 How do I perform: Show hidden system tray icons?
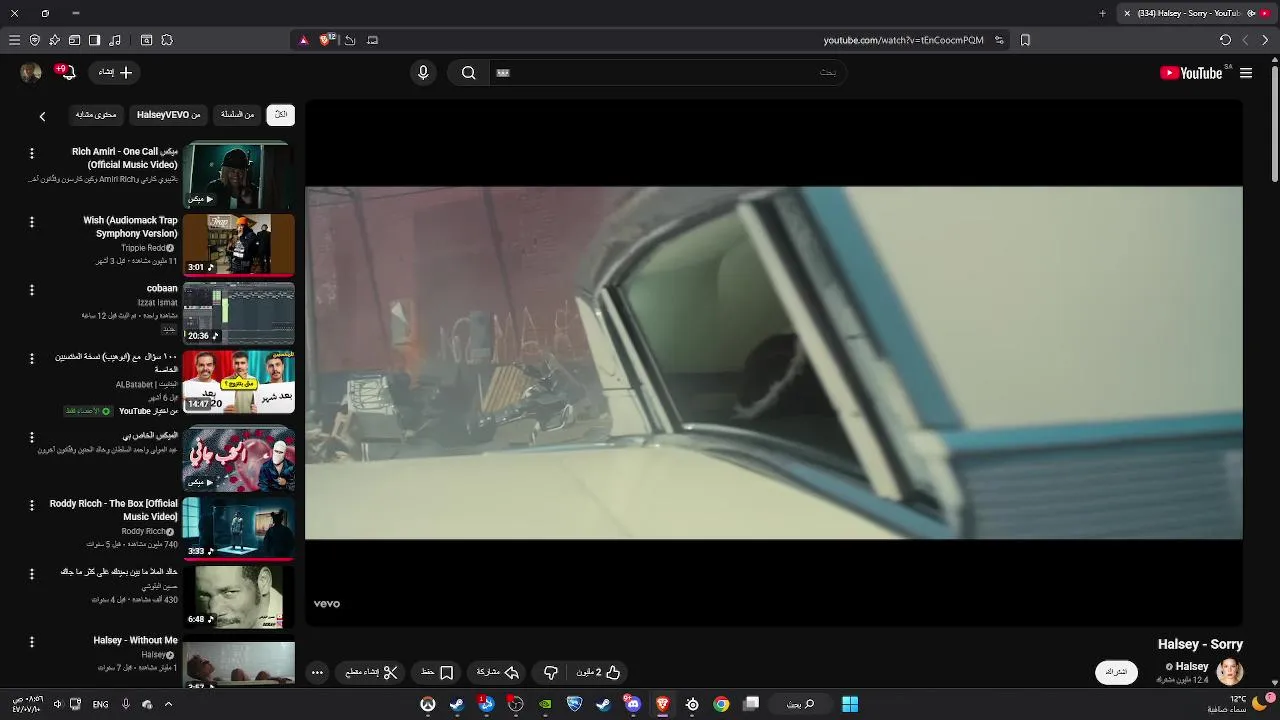pyautogui.click(x=168, y=704)
